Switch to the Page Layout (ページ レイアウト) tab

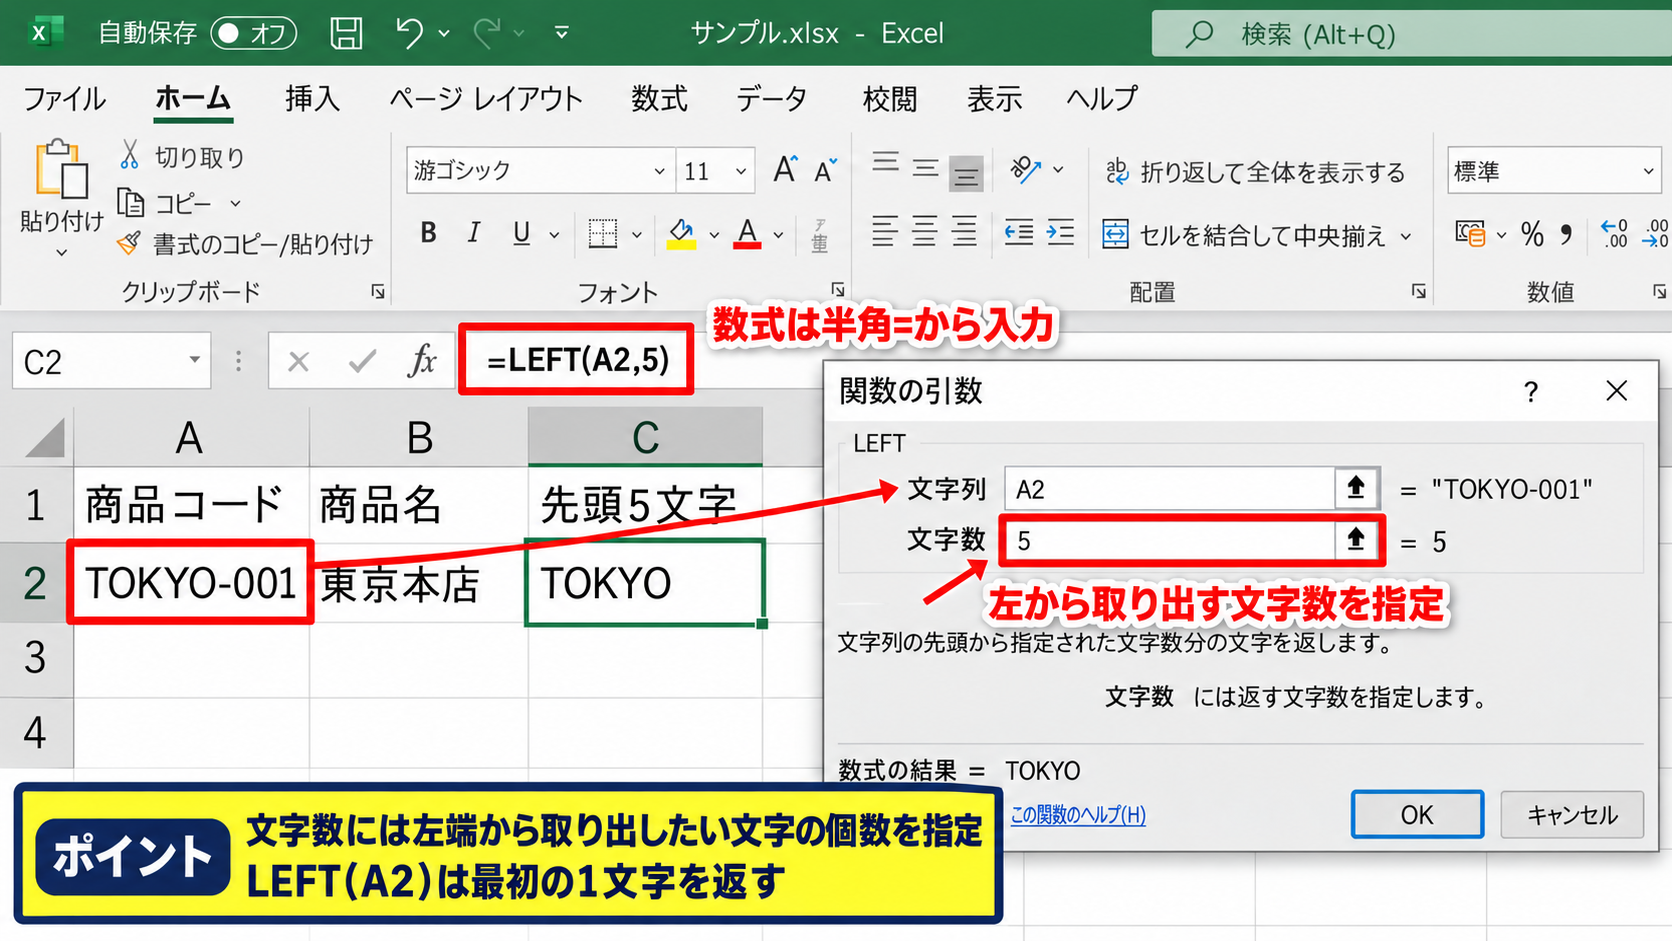pyautogui.click(x=485, y=98)
